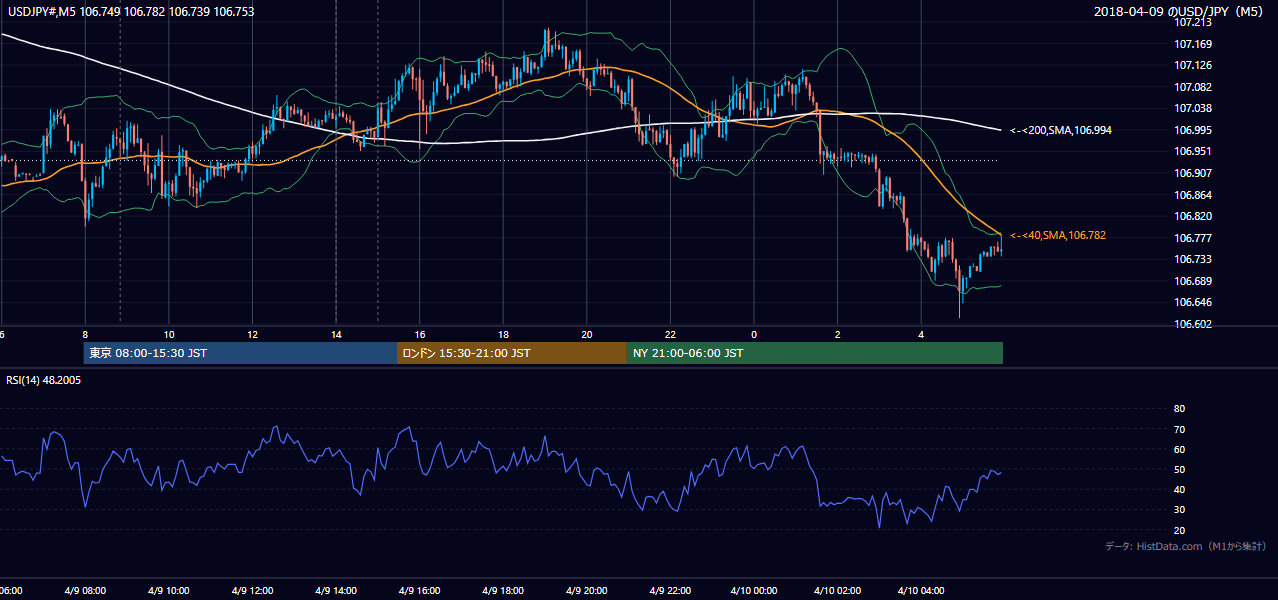
Task: Click price axis value 107.213
Action: pyautogui.click(x=1194, y=22)
